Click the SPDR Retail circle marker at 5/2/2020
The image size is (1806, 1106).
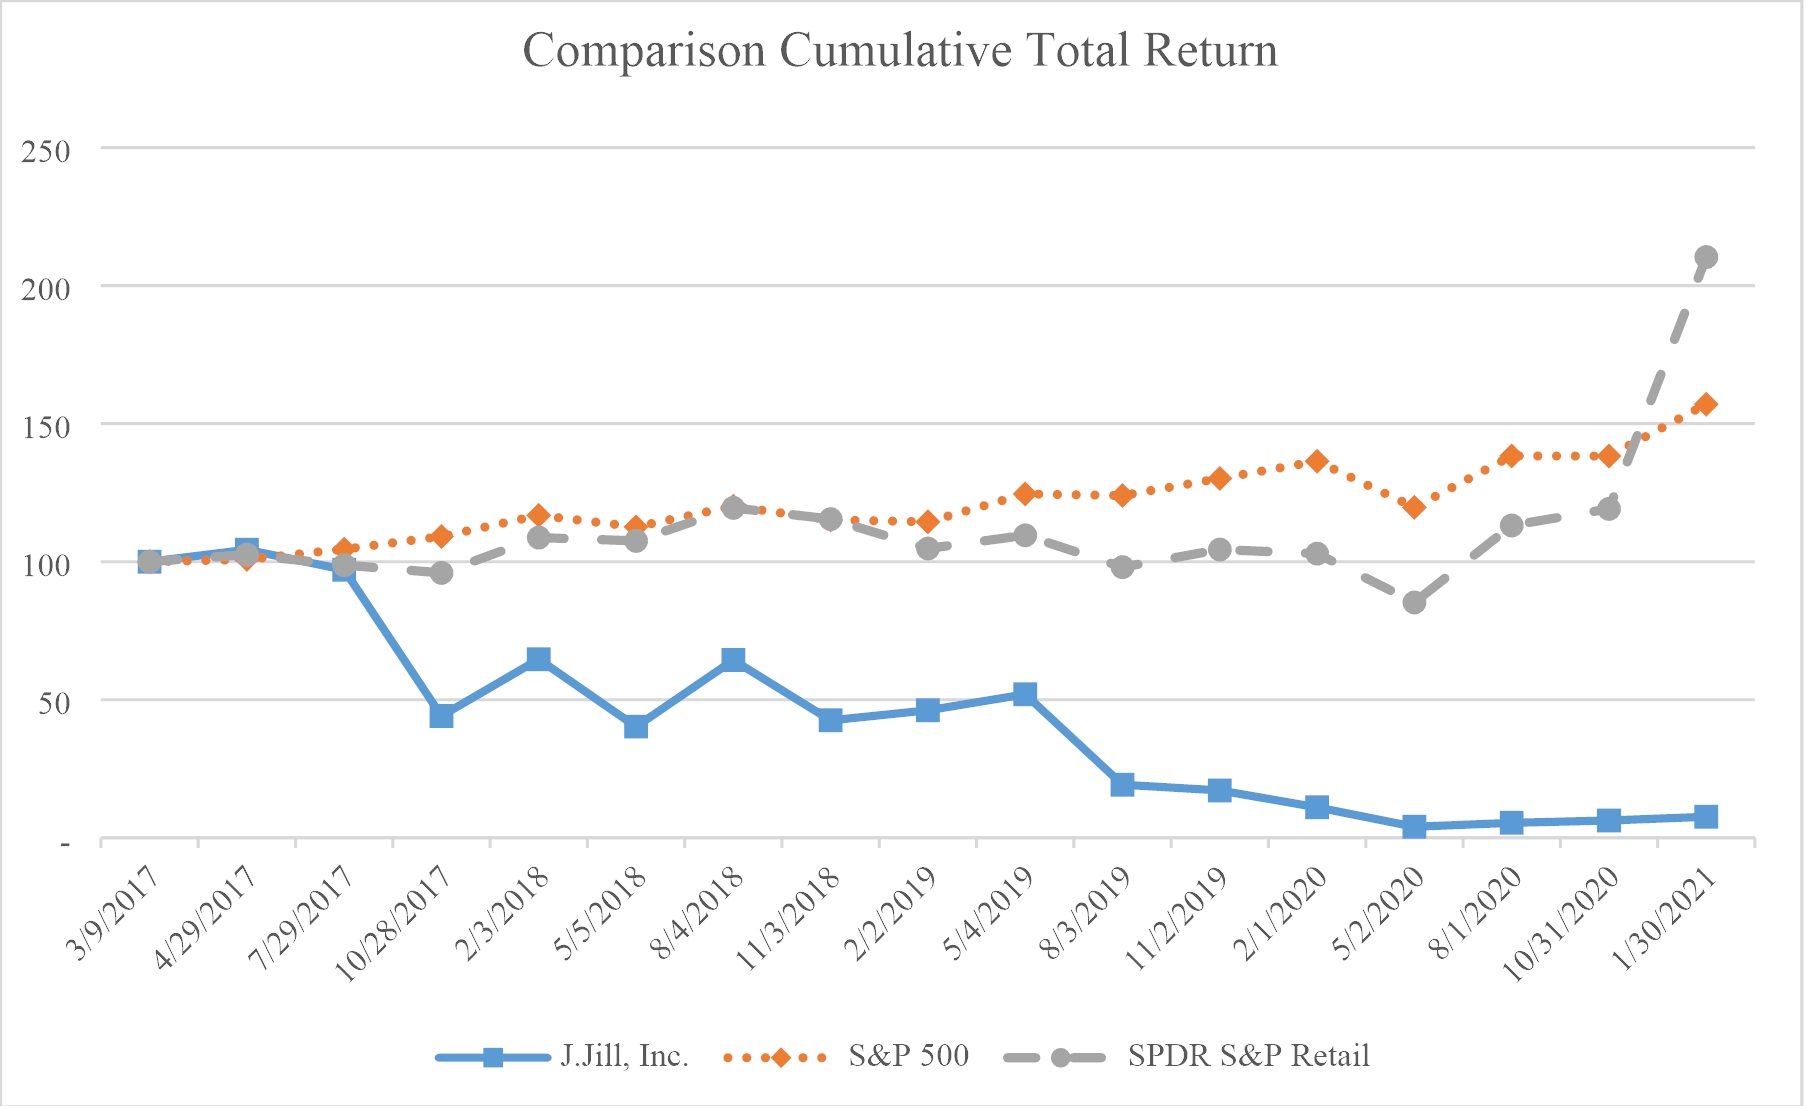1414,602
